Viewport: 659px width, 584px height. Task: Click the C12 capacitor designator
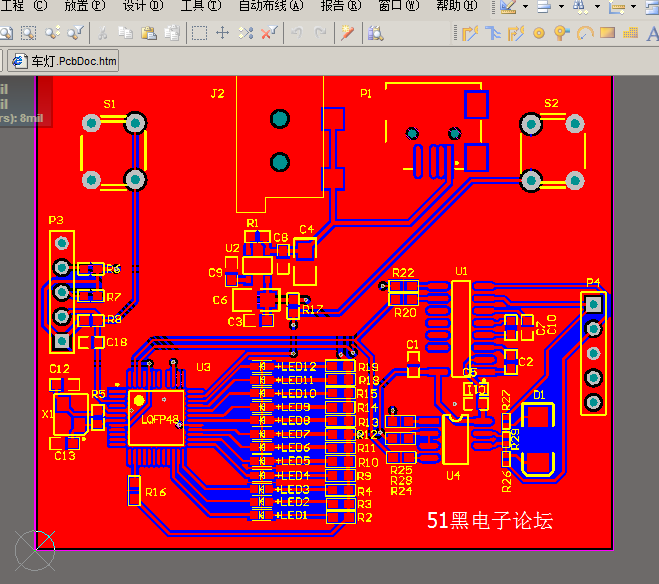[x=59, y=369]
